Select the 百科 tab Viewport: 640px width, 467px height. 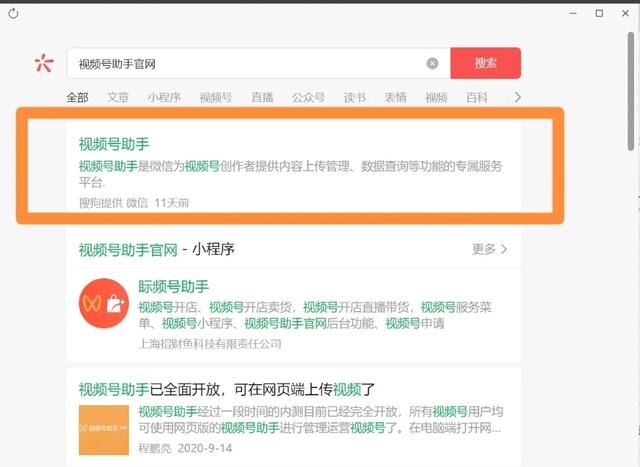pos(477,98)
